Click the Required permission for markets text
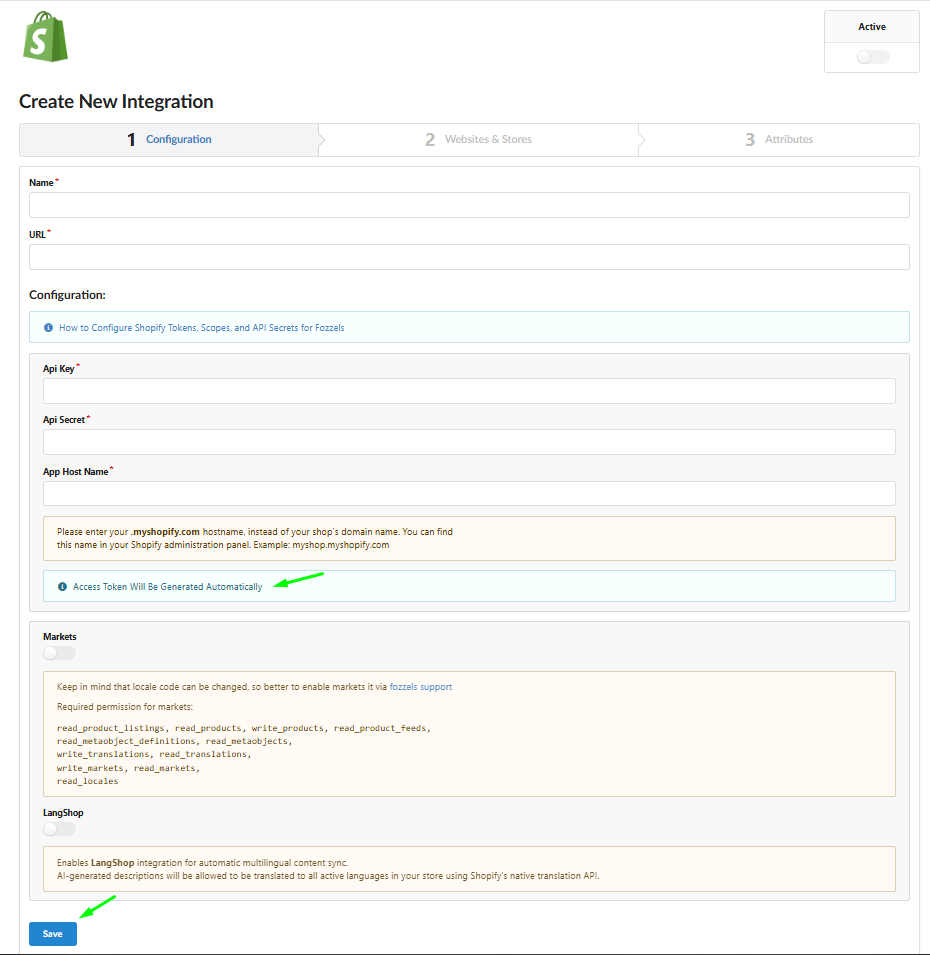Screen dimensions: 930x955 (x=125, y=707)
